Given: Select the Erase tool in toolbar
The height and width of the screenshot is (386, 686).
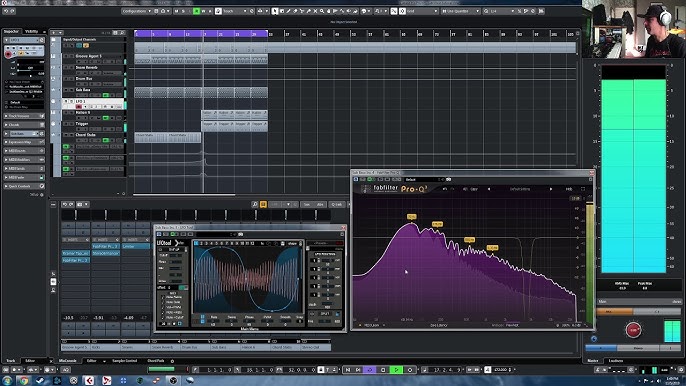Looking at the screenshot, I should click(x=295, y=11).
